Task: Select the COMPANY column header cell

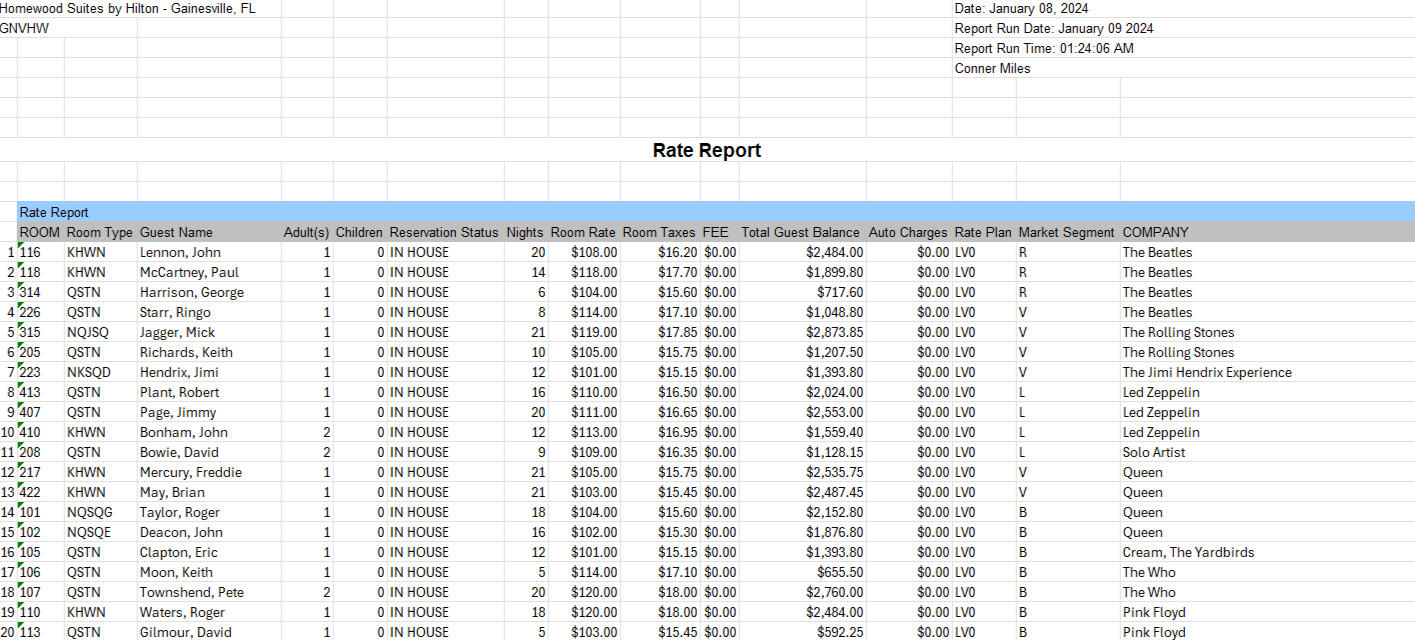Action: point(1155,232)
